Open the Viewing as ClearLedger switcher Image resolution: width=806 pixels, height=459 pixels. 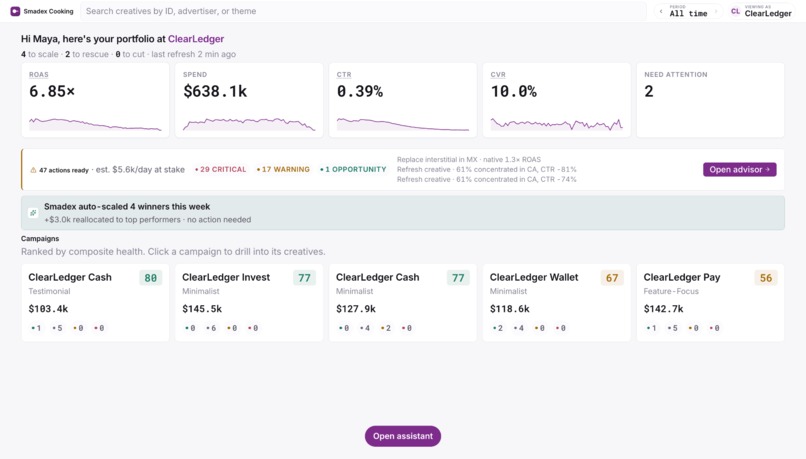[x=762, y=11]
